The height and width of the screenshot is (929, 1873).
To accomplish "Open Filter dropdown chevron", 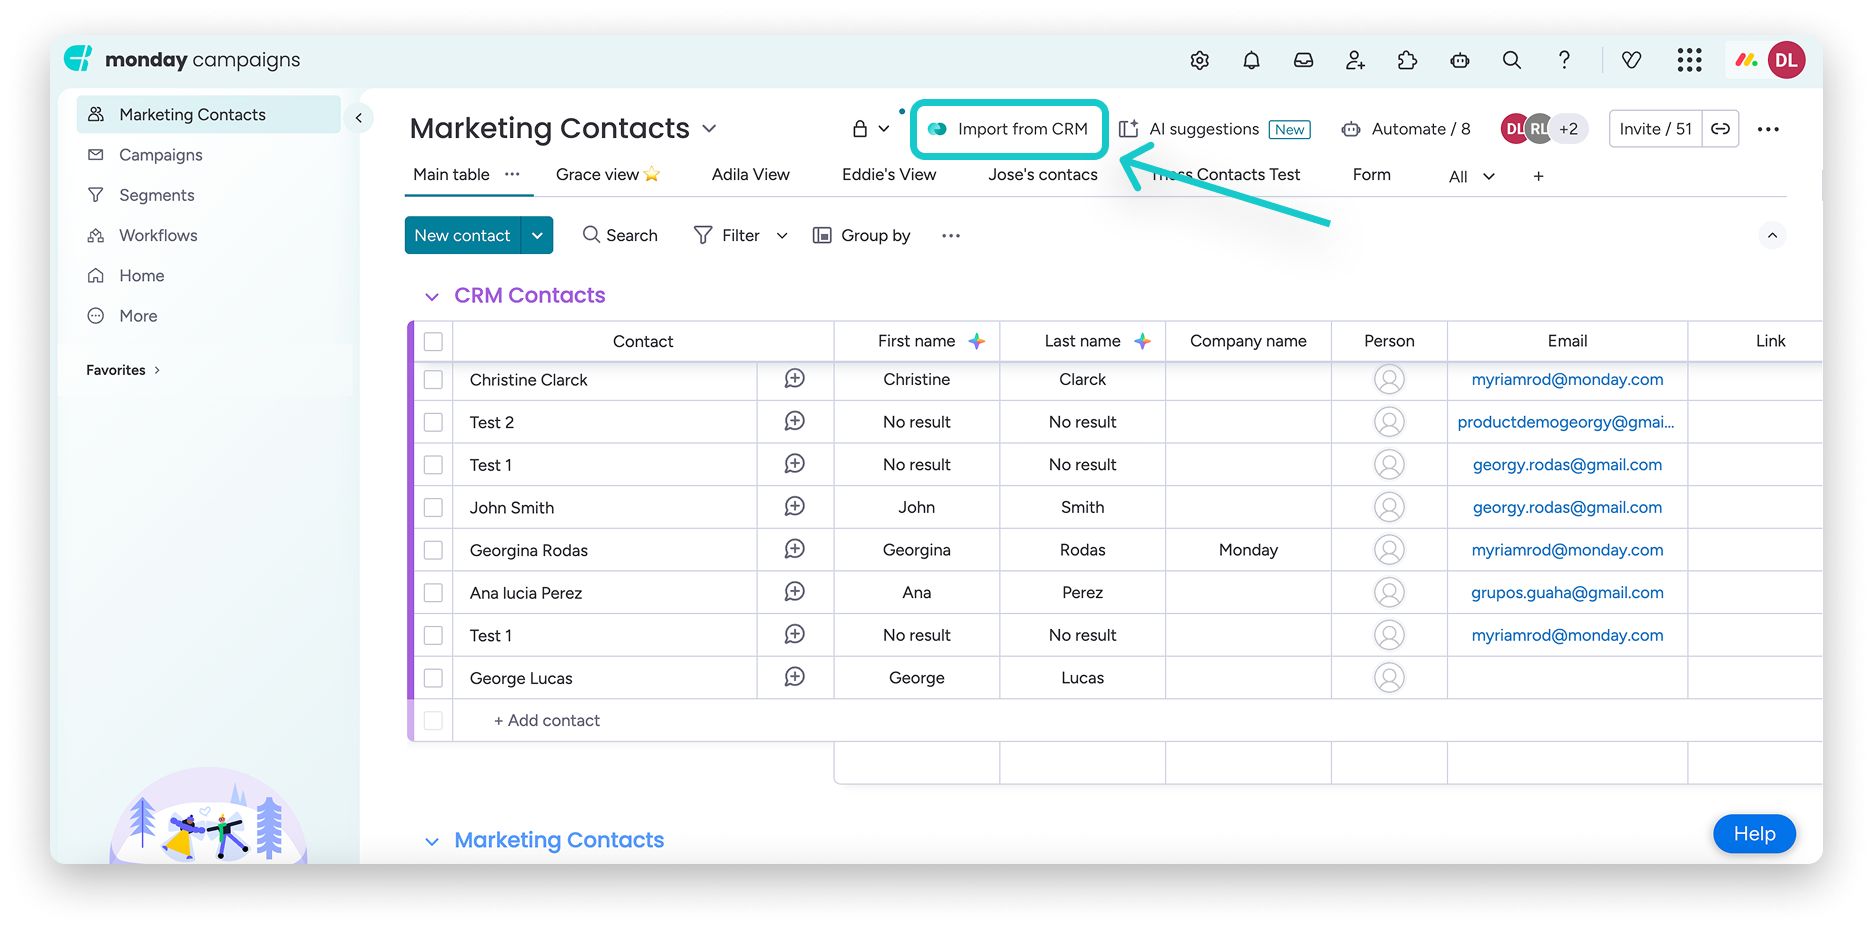I will (x=782, y=236).
